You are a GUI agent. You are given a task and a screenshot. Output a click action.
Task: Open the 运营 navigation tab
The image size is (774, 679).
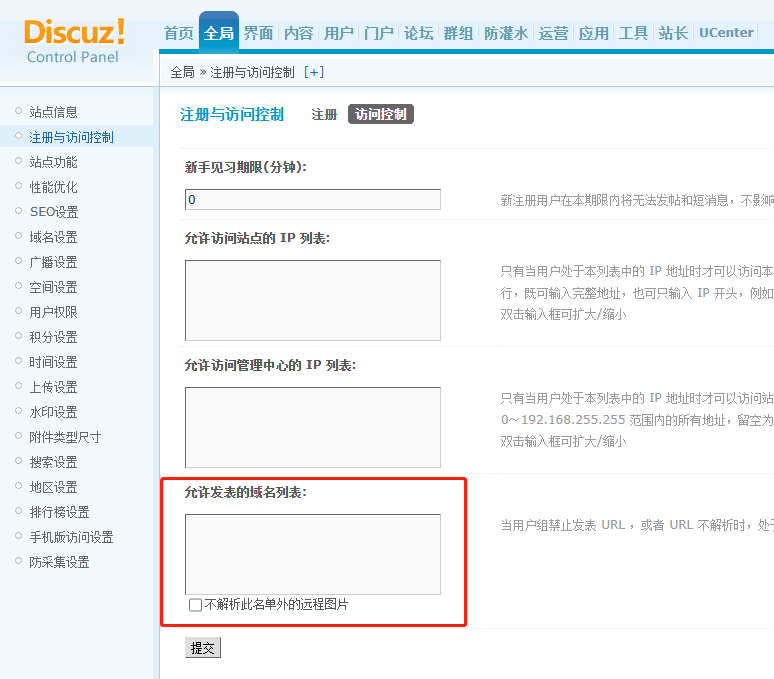553,33
